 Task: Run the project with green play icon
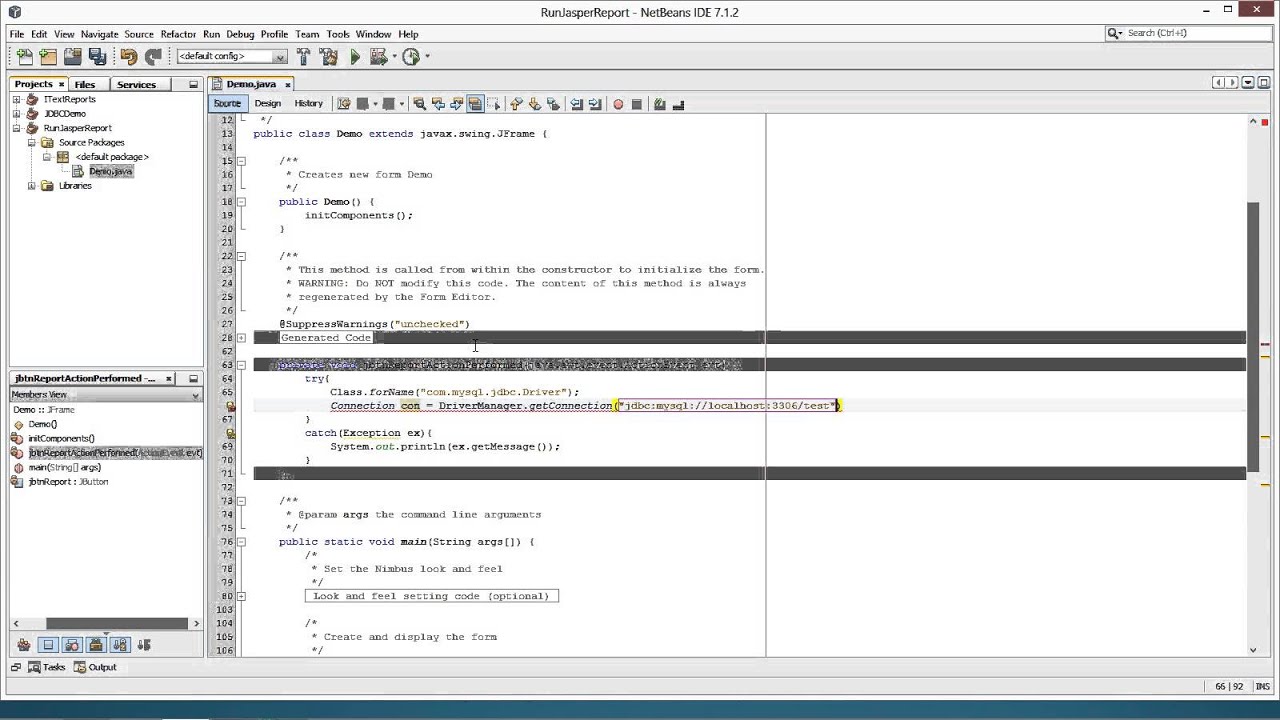354,57
